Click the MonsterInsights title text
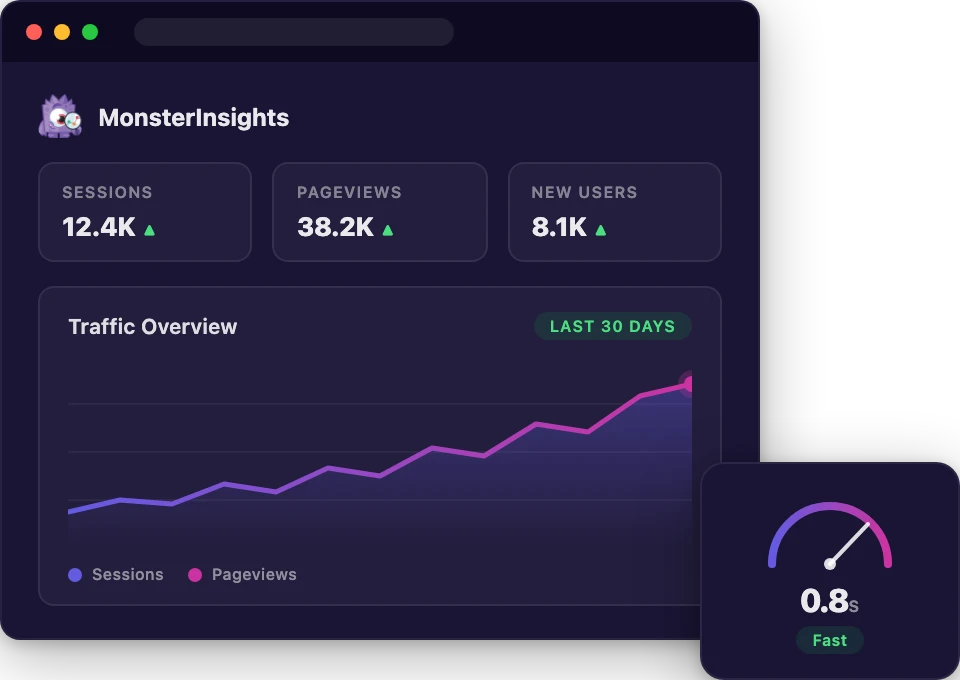 tap(193, 118)
